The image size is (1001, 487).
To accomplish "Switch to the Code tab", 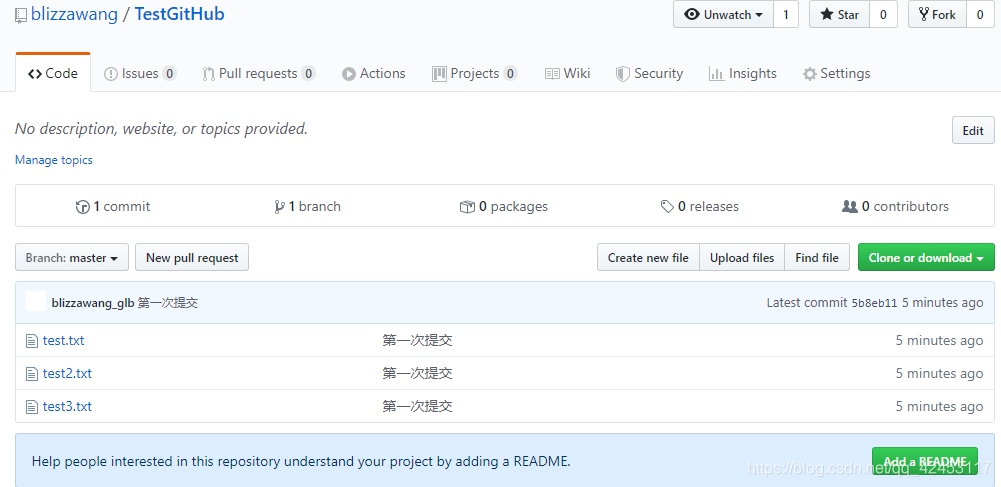I will pyautogui.click(x=53, y=73).
